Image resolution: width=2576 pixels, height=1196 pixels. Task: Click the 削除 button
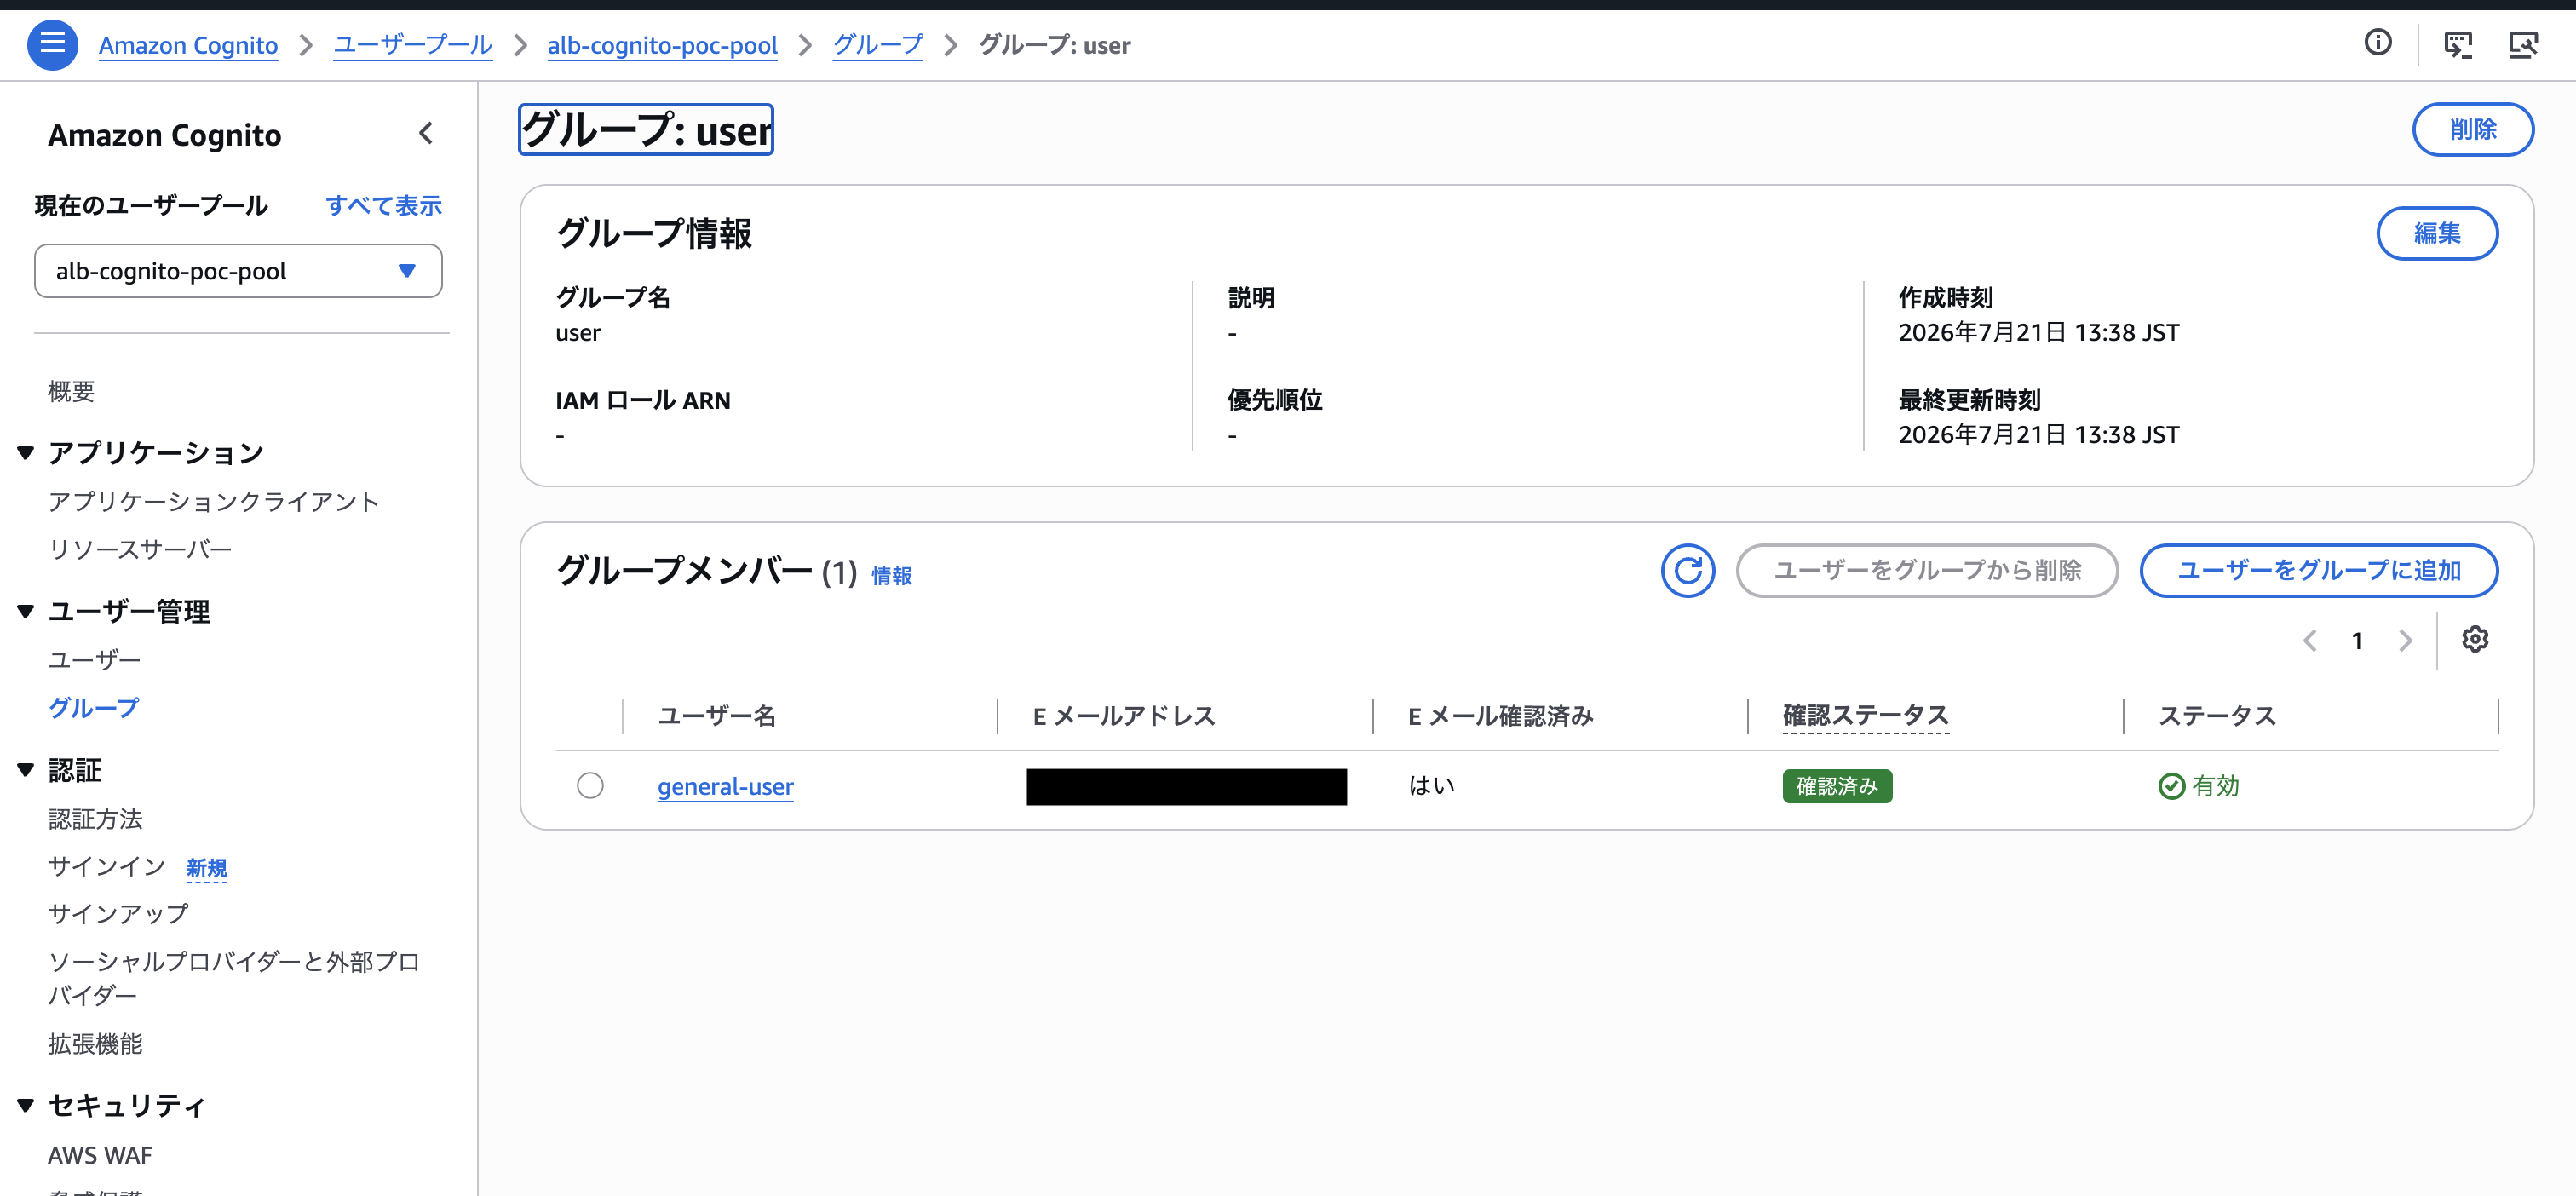tap(2472, 129)
